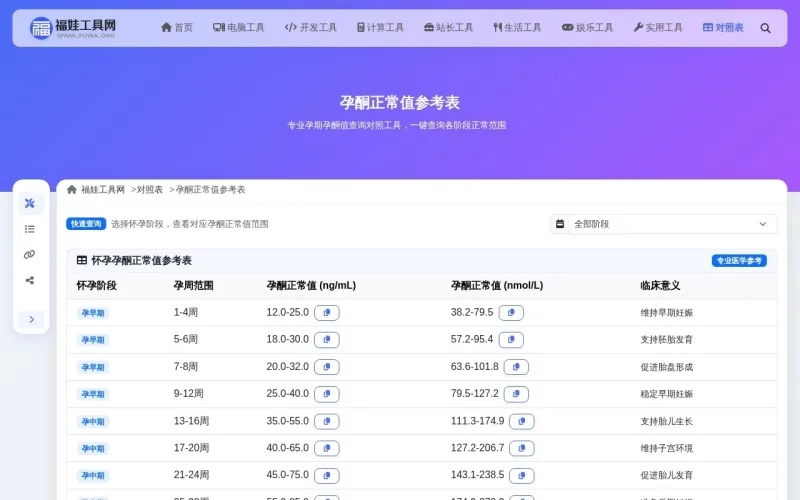Follow 福娃工具网 breadcrumb link
The image size is (800, 500).
[x=103, y=190]
